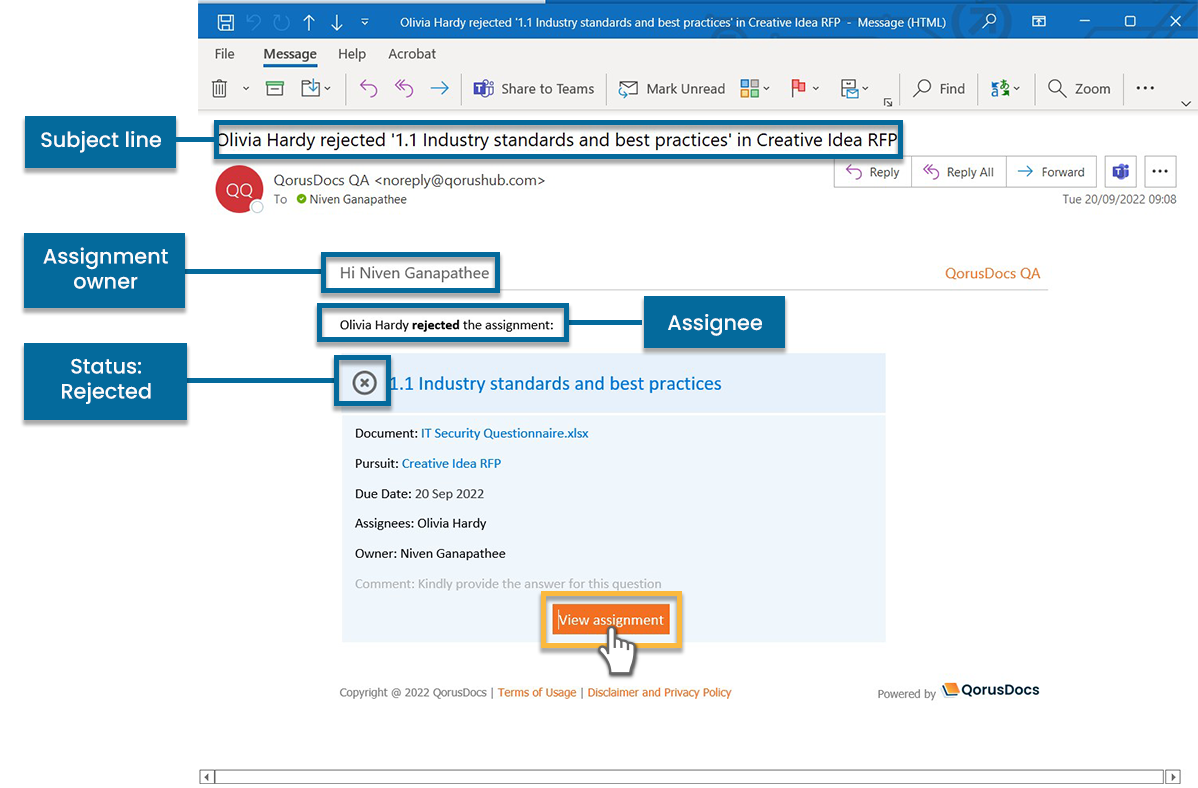The image size is (1198, 788).
Task: Click the Undo arrow in the title bar
Action: tap(253, 22)
